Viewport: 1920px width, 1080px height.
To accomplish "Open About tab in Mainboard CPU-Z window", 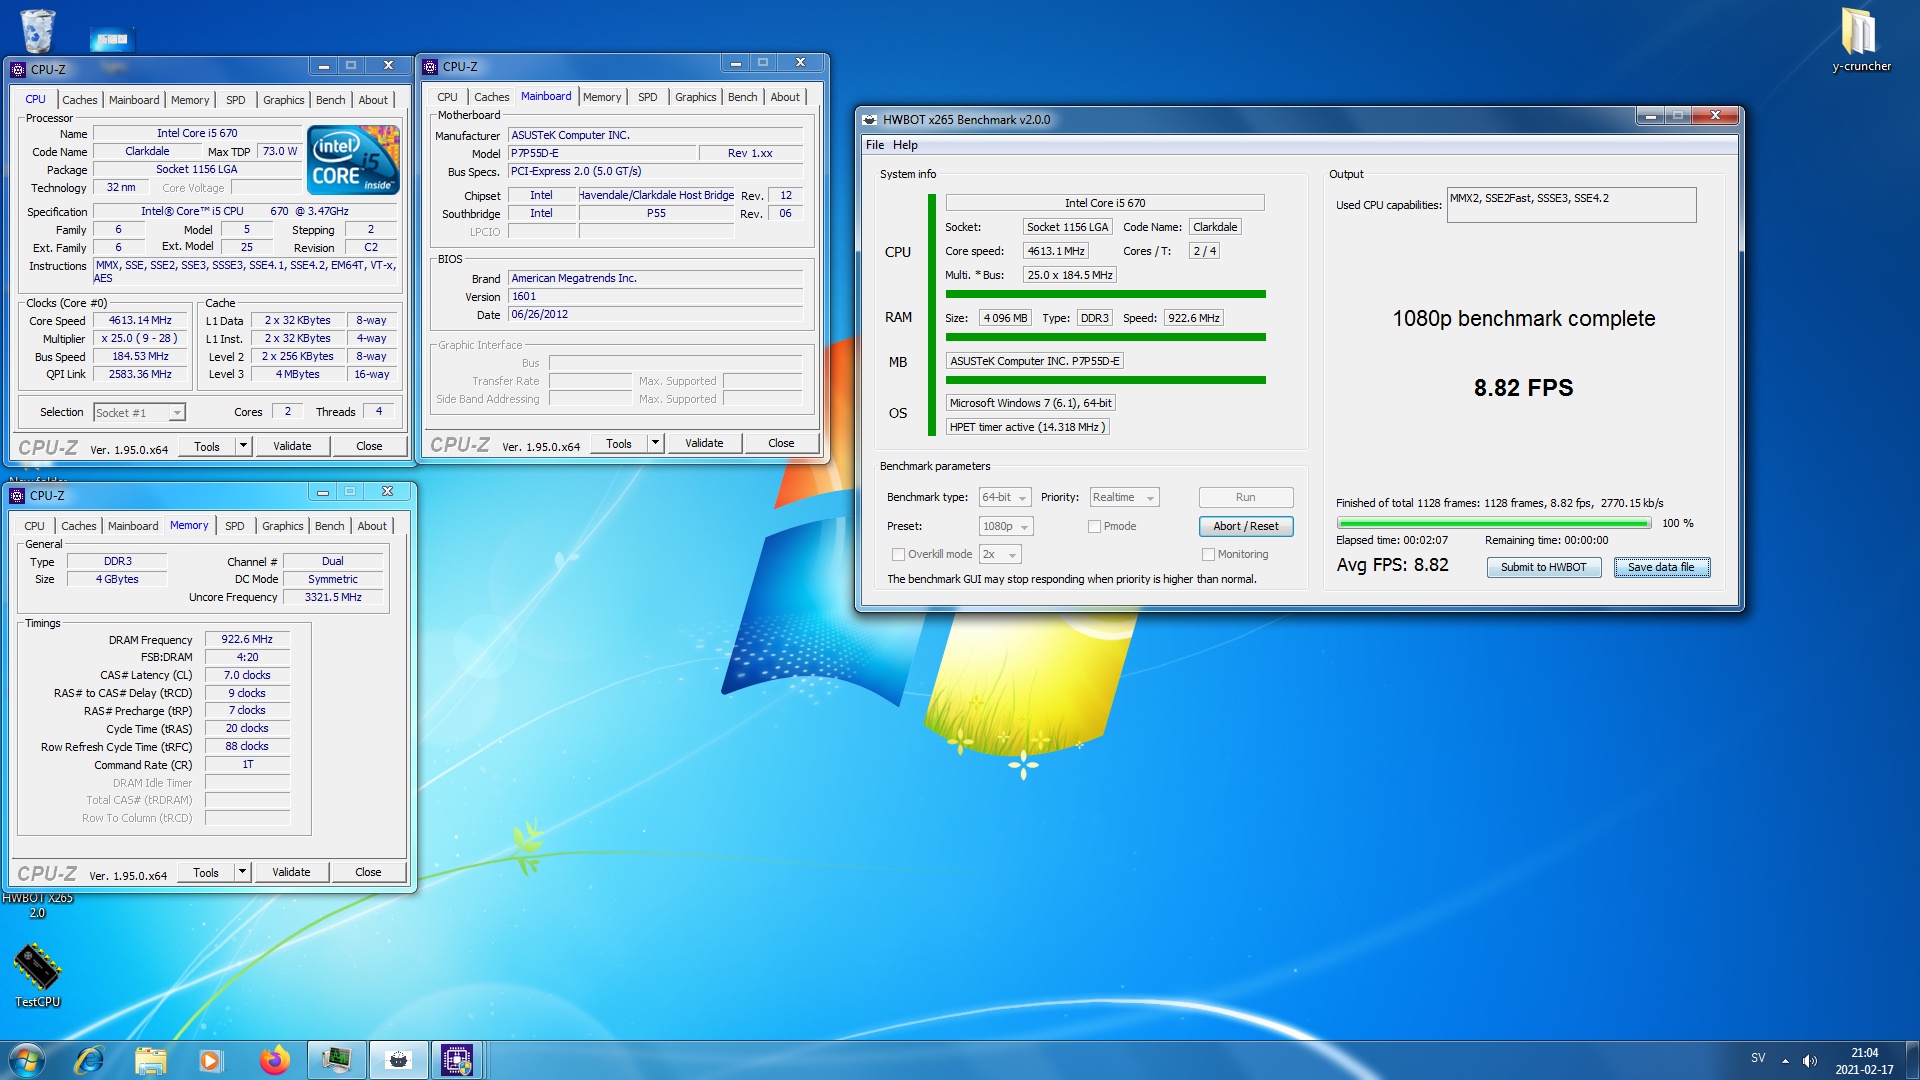I will (x=785, y=97).
